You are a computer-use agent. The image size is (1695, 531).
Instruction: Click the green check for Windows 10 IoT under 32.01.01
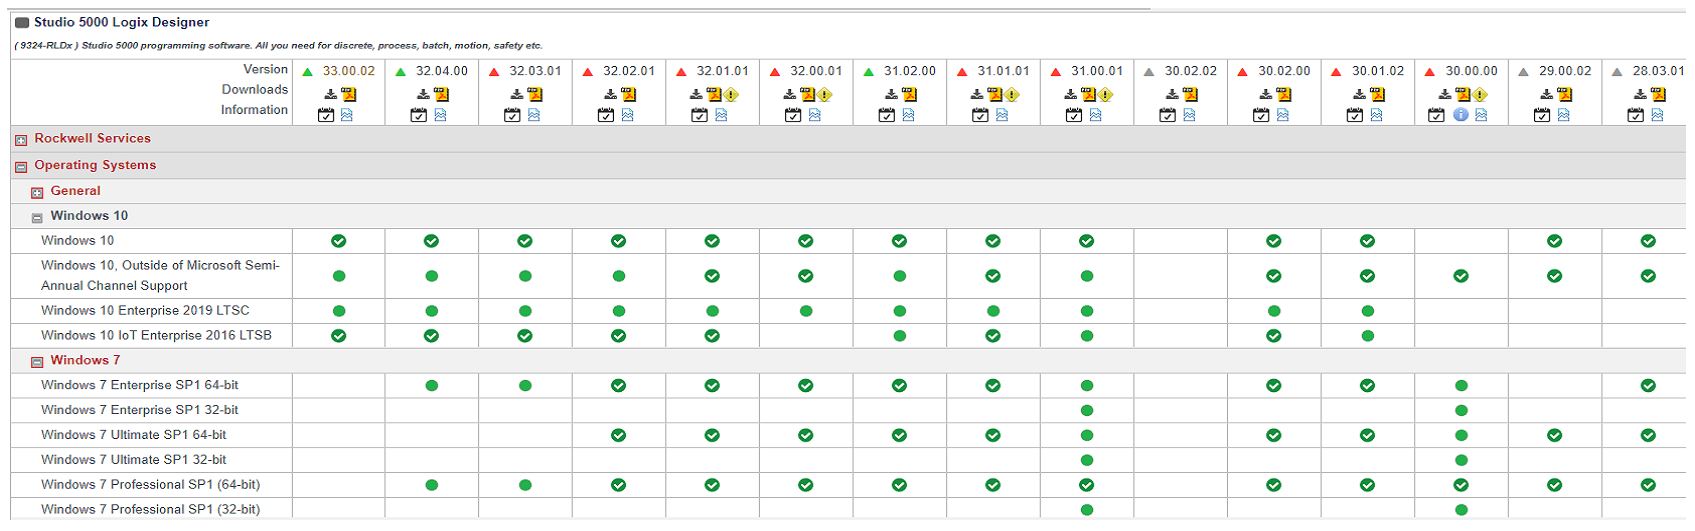(712, 336)
